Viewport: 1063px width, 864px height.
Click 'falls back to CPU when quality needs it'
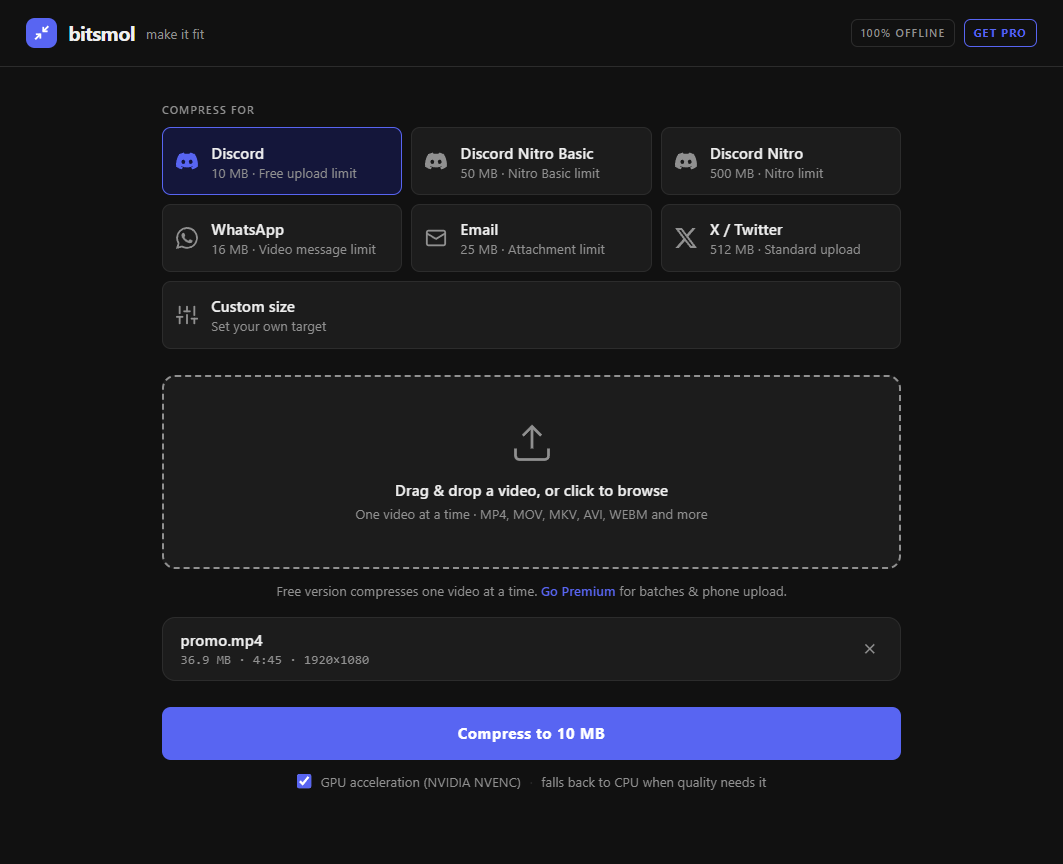coord(654,782)
